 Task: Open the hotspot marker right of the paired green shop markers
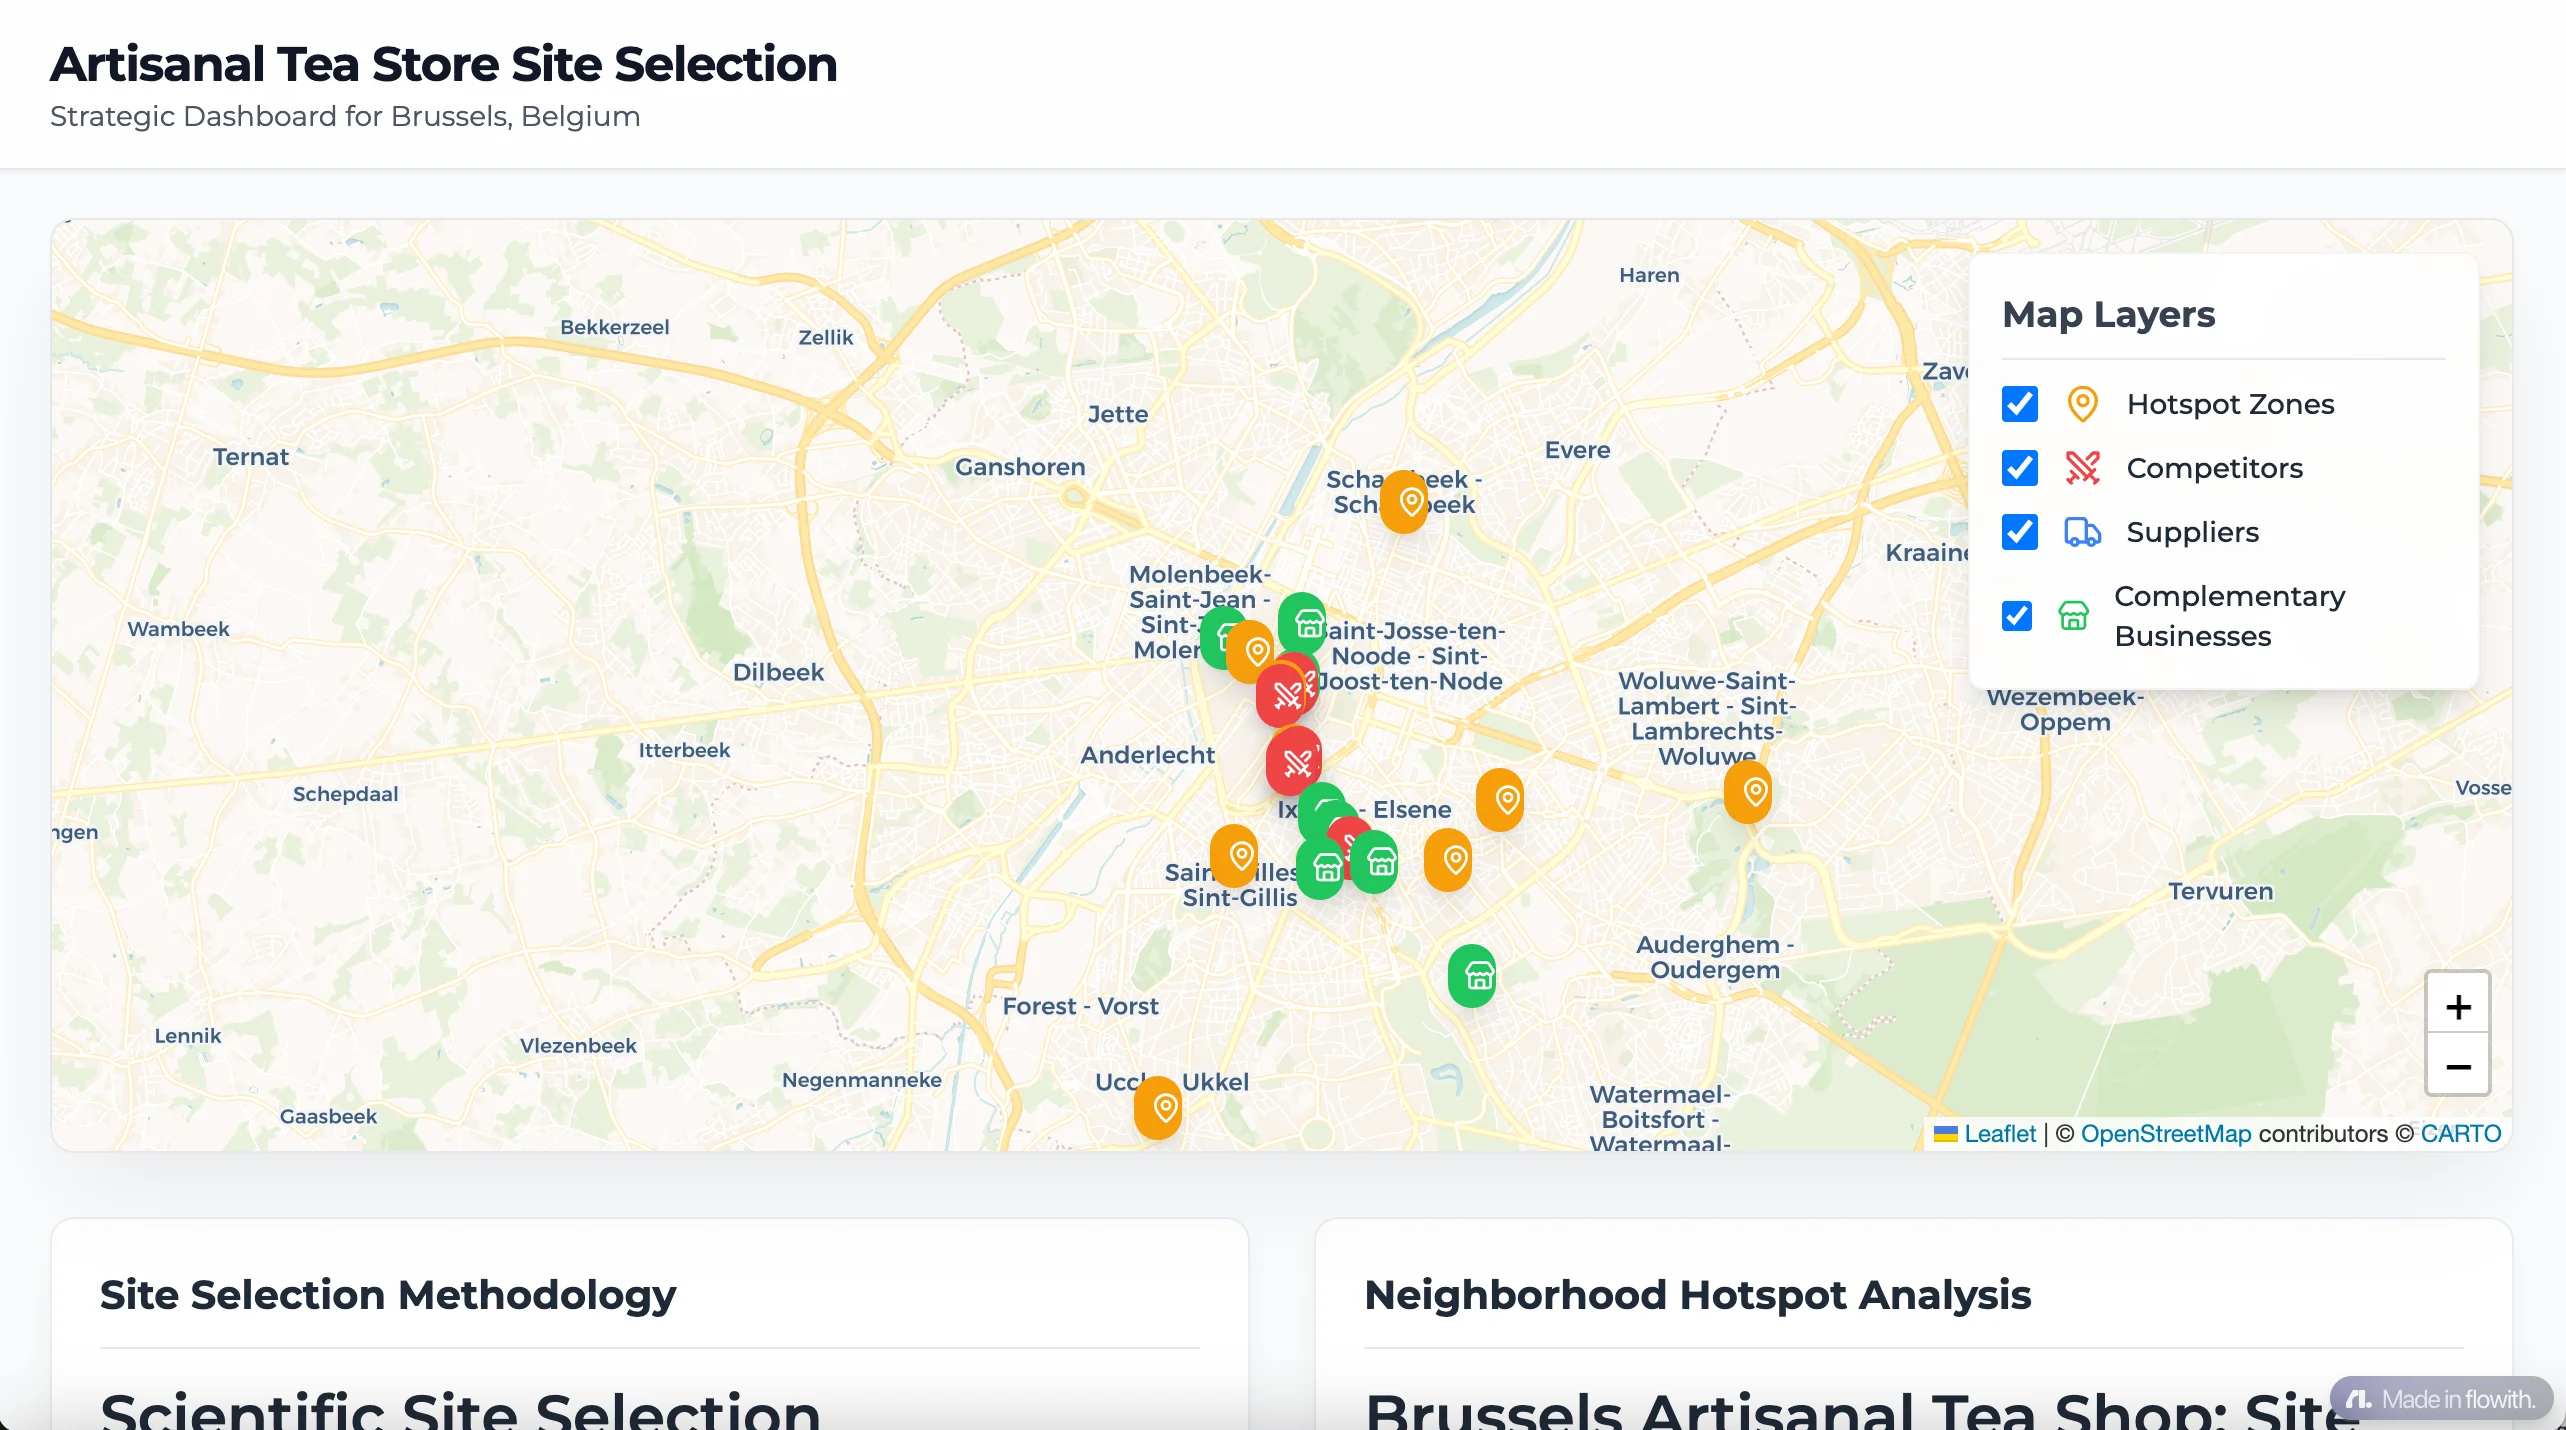tap(1448, 859)
